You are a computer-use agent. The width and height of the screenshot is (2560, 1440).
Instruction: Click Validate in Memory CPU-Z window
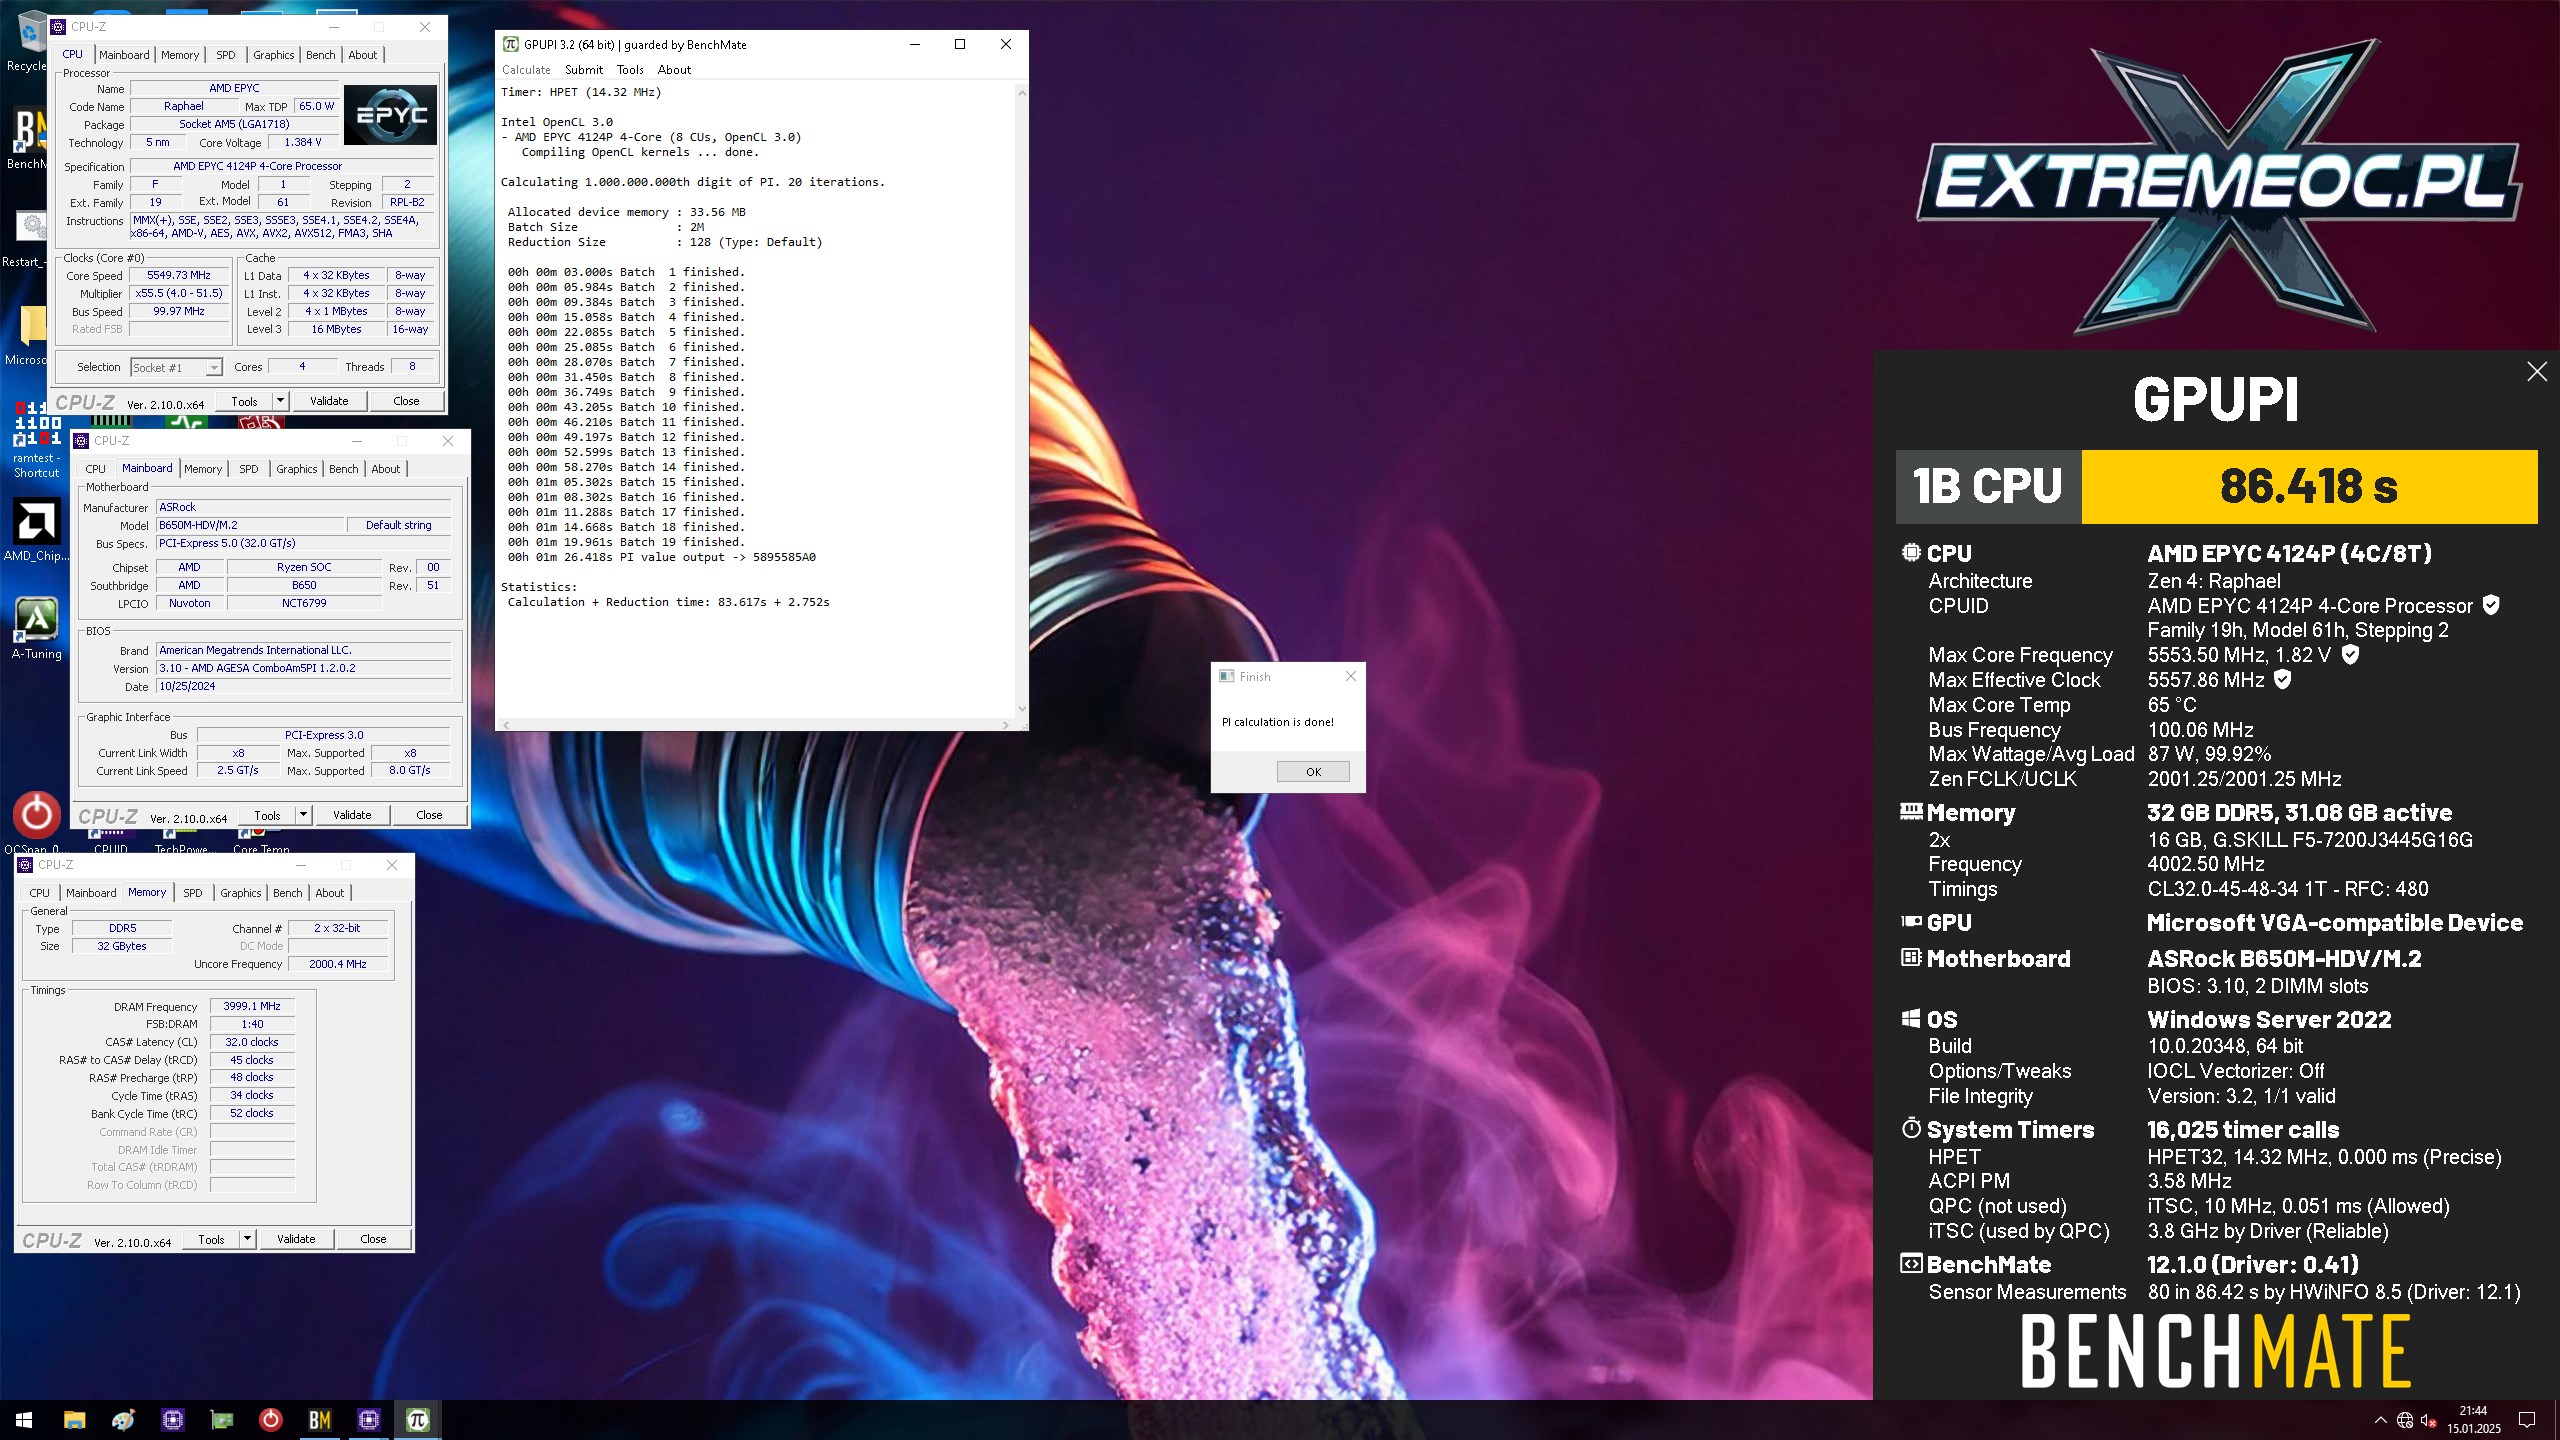pyautogui.click(x=296, y=1239)
